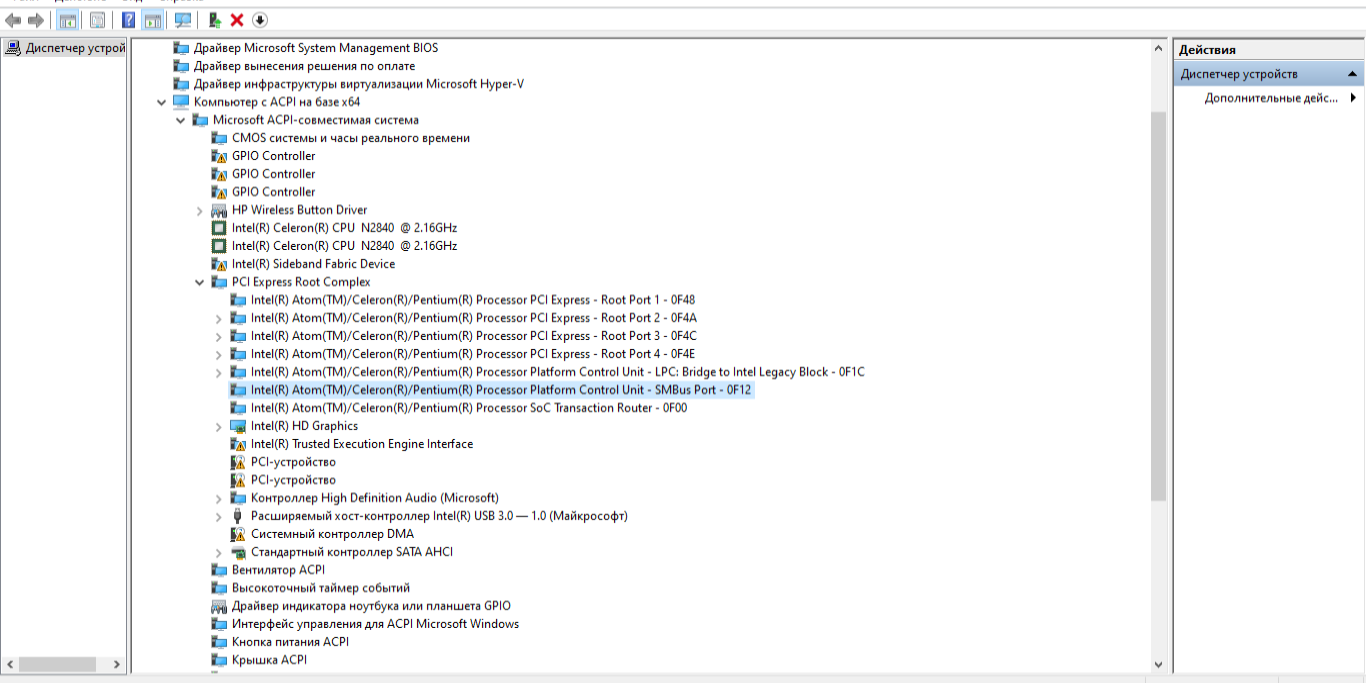Select Кнопка питания ACPI
Viewport: 1366px width, 683px height.
tap(290, 642)
